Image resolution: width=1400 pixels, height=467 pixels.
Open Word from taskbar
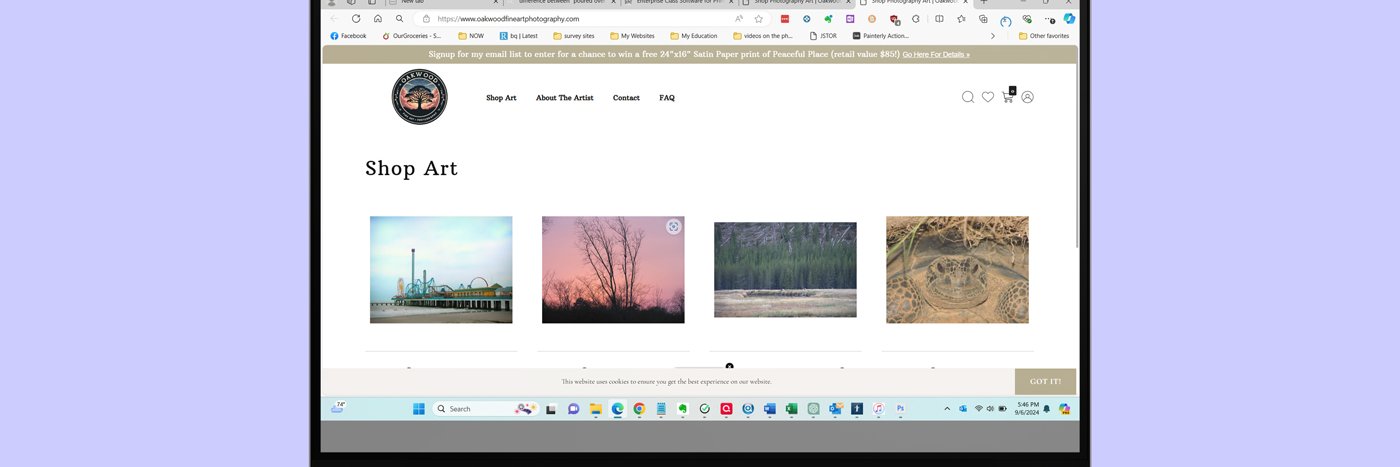click(x=770, y=408)
